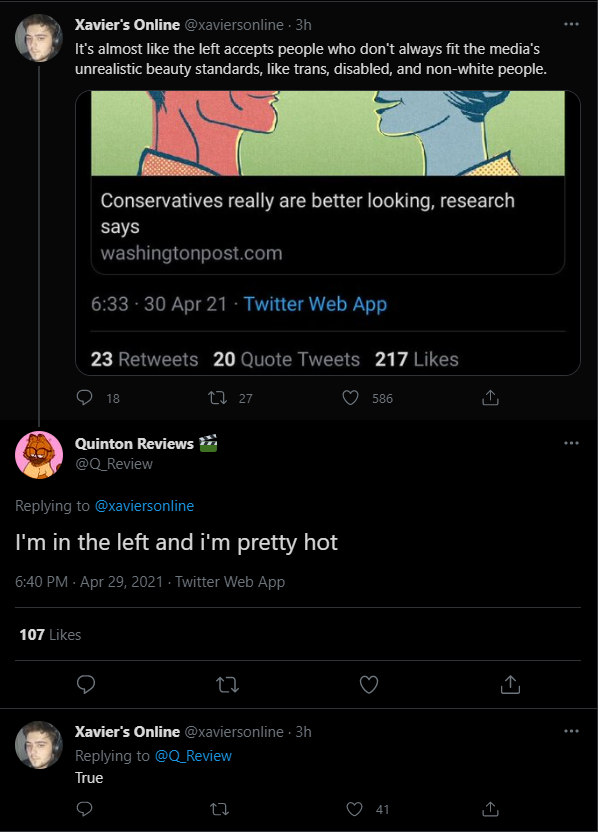598x832 pixels.
Task: Open the Washington Post article card
Action: click(328, 182)
